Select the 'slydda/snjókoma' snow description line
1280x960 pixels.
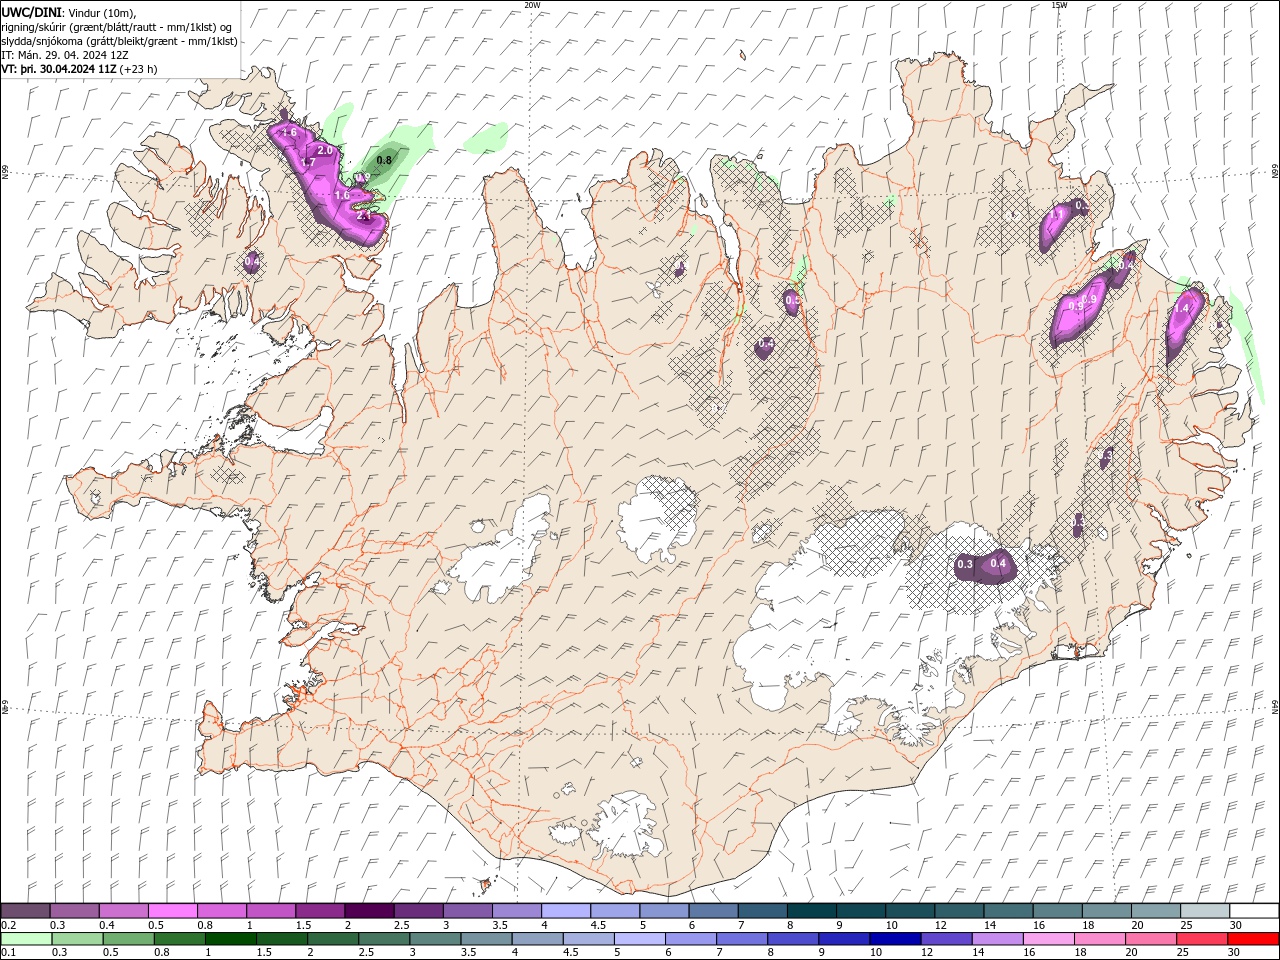click(x=119, y=41)
